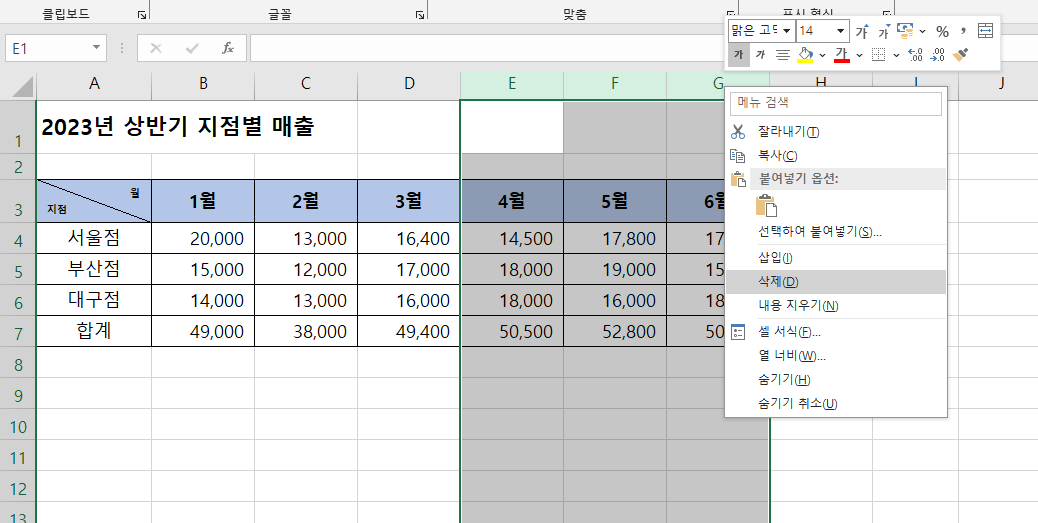Select row 7 header
The image size is (1038, 523).
pos(18,332)
